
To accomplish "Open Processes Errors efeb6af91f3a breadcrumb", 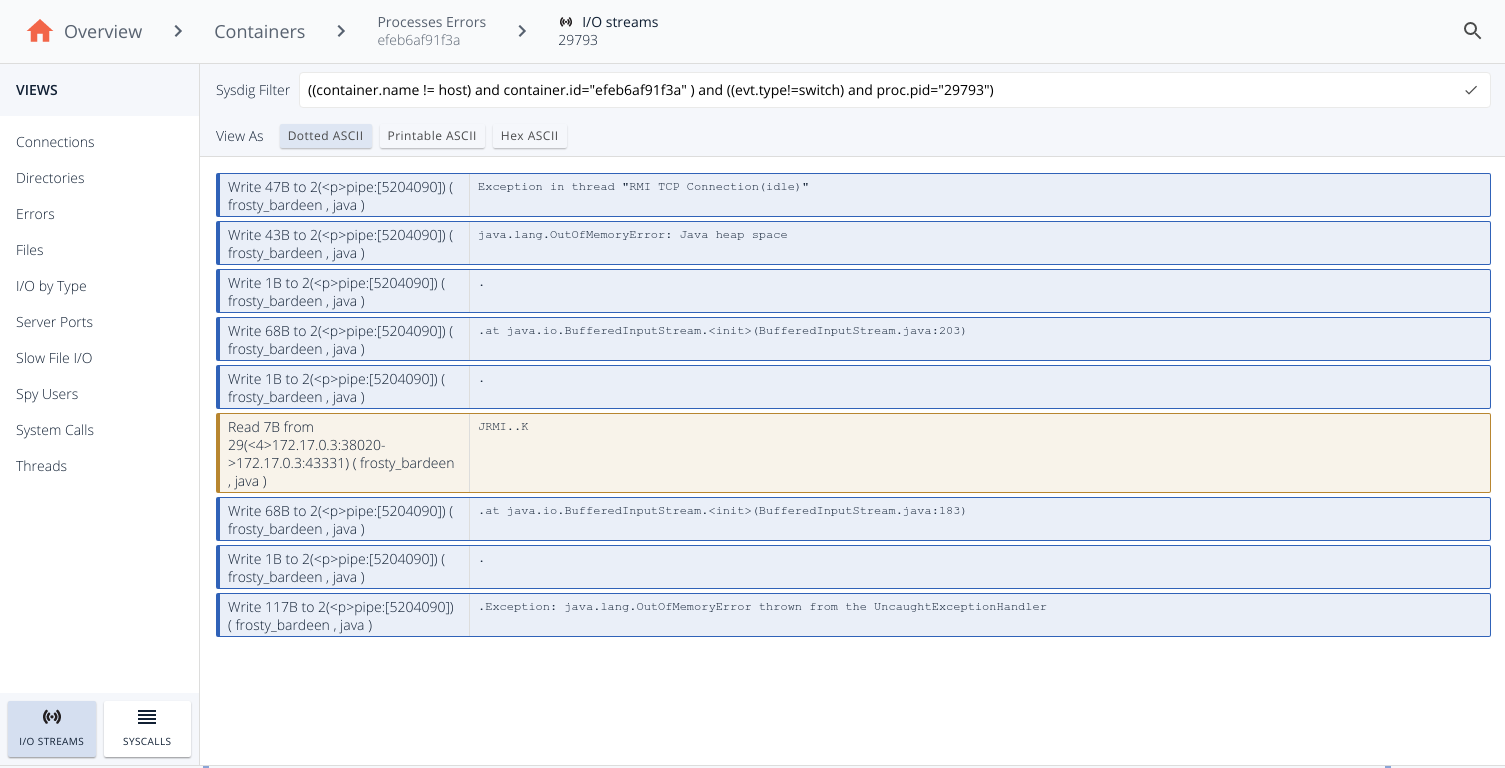I will click(431, 31).
